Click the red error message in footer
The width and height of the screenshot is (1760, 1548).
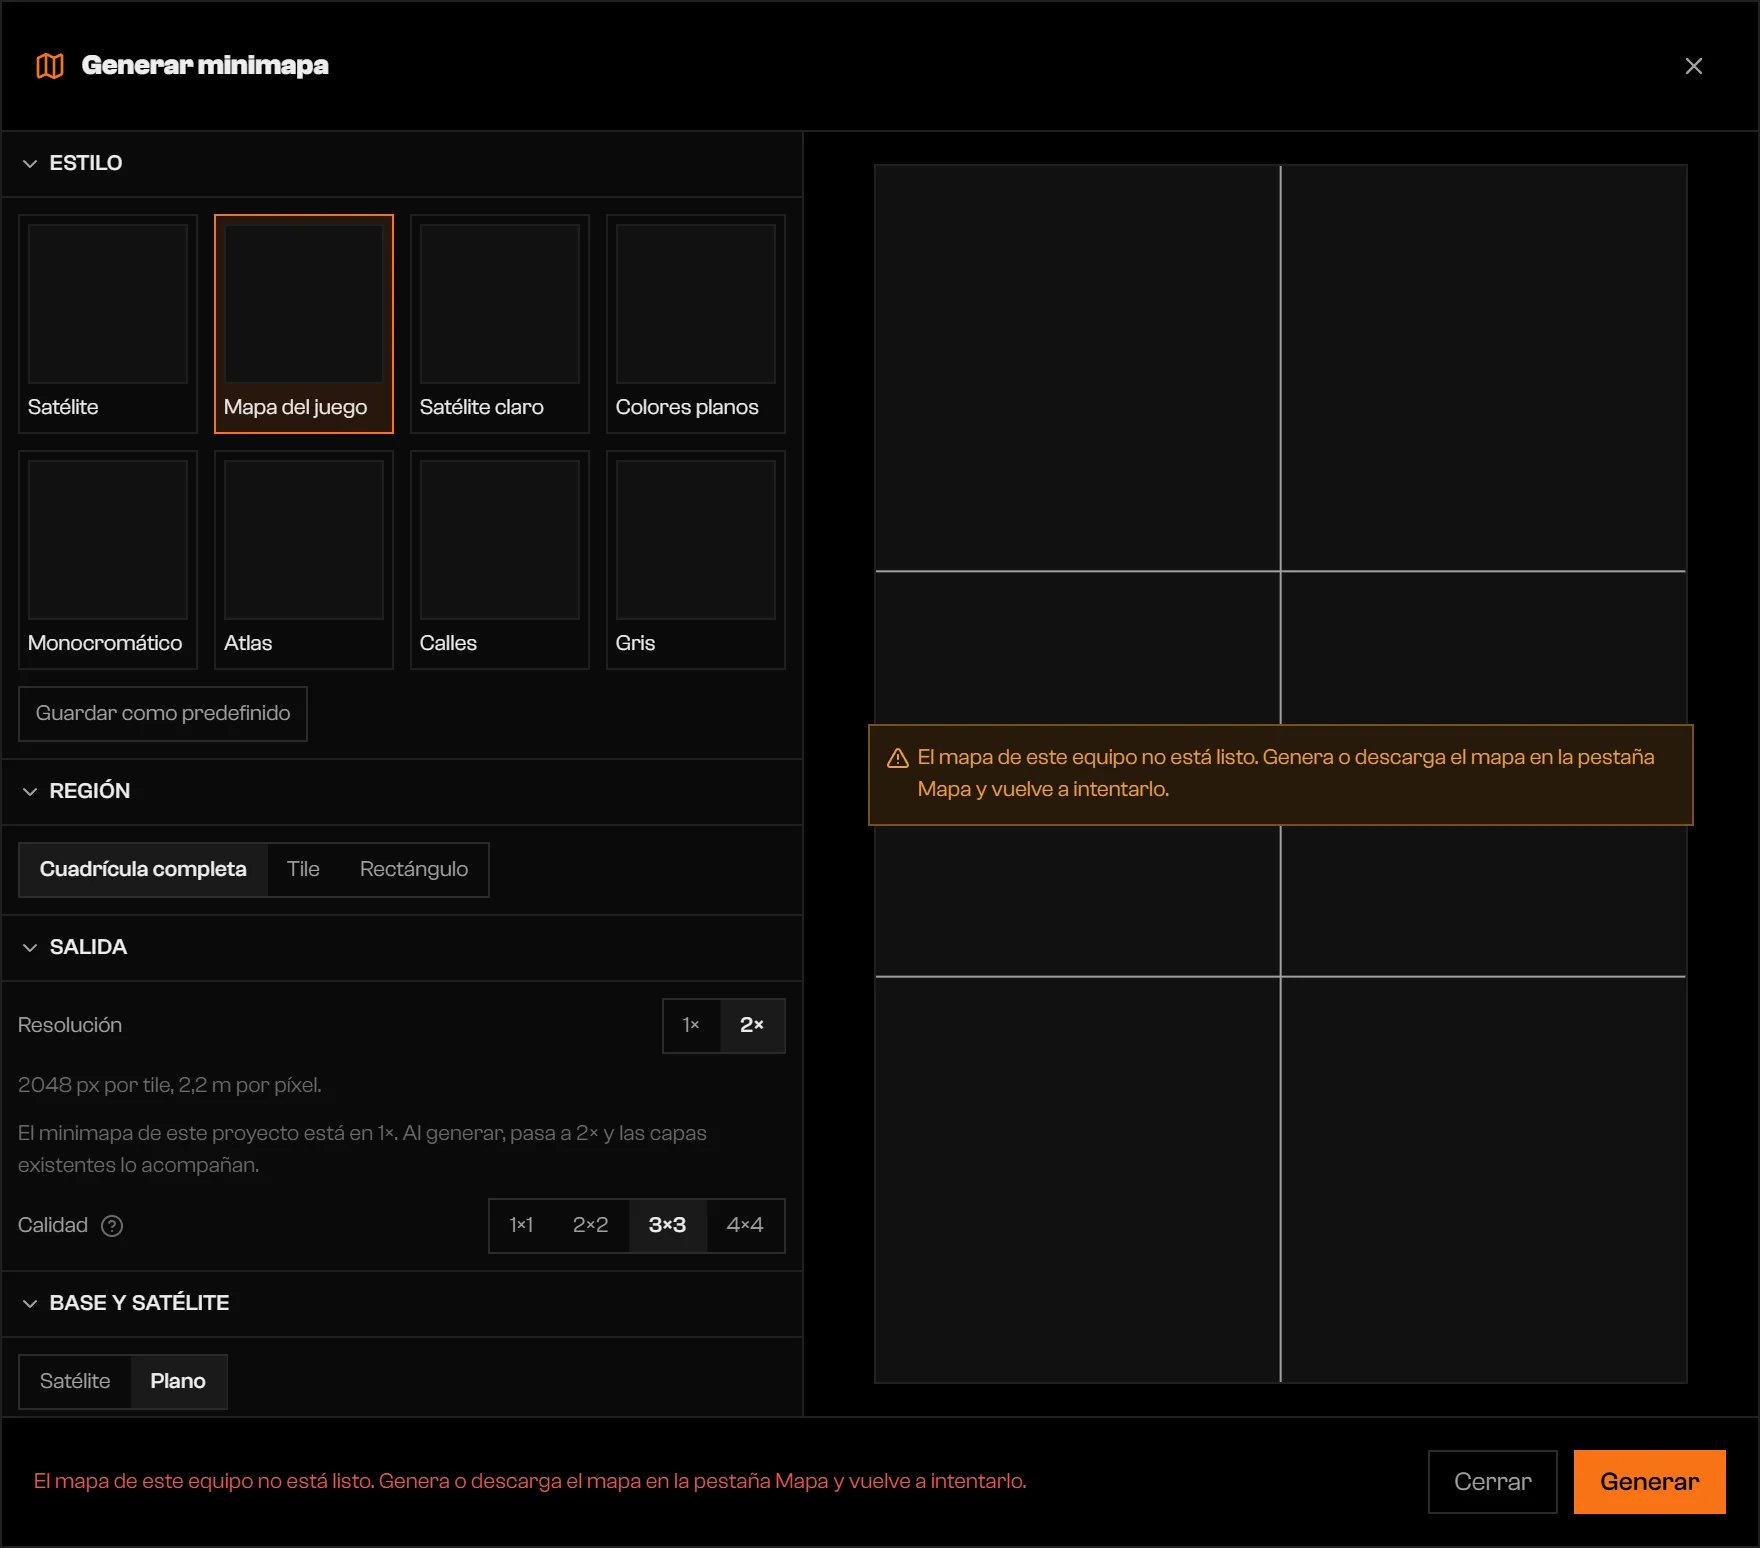tap(530, 1482)
